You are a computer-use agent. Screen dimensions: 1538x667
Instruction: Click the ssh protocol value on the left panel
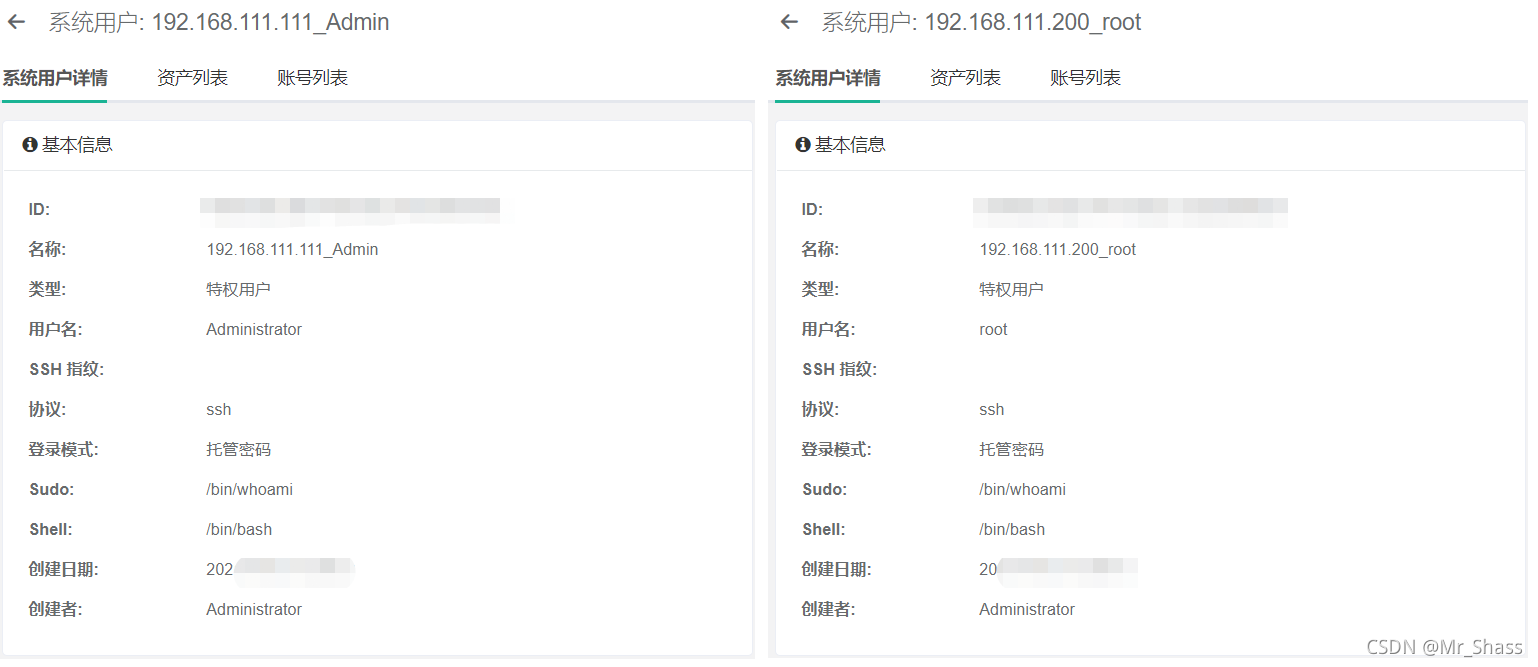coord(218,409)
